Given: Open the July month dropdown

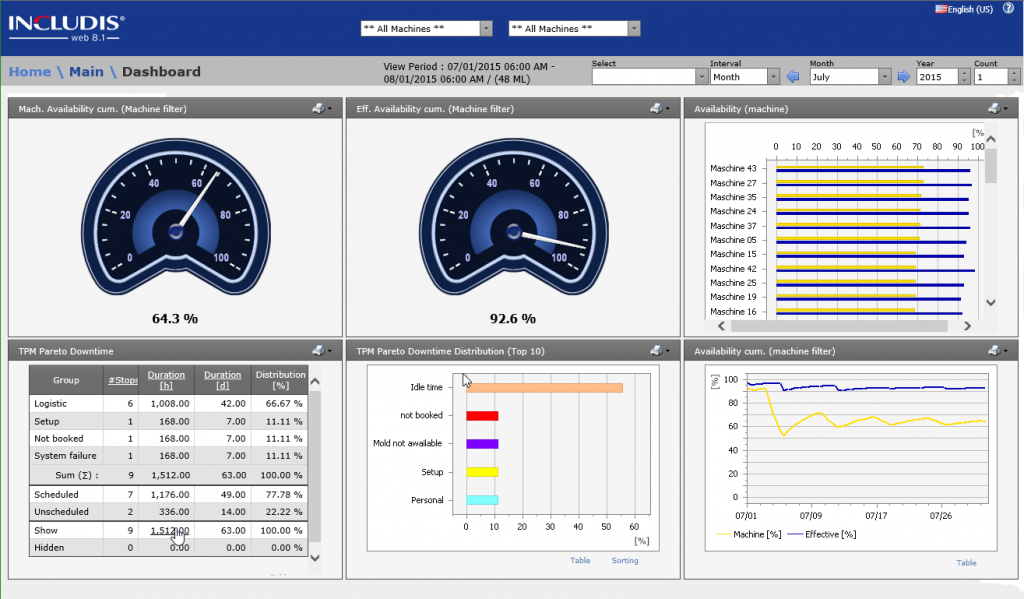Looking at the screenshot, I should (884, 76).
